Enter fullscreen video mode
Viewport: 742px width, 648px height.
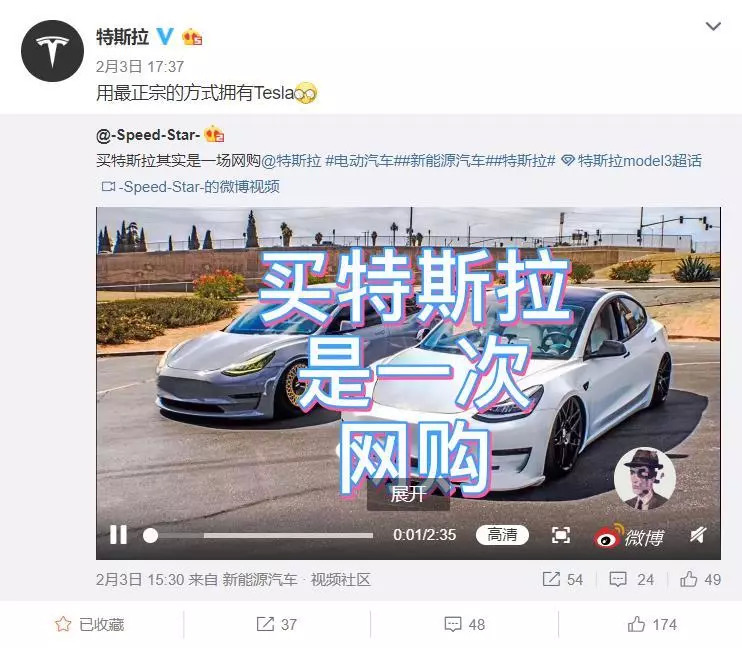pos(561,535)
